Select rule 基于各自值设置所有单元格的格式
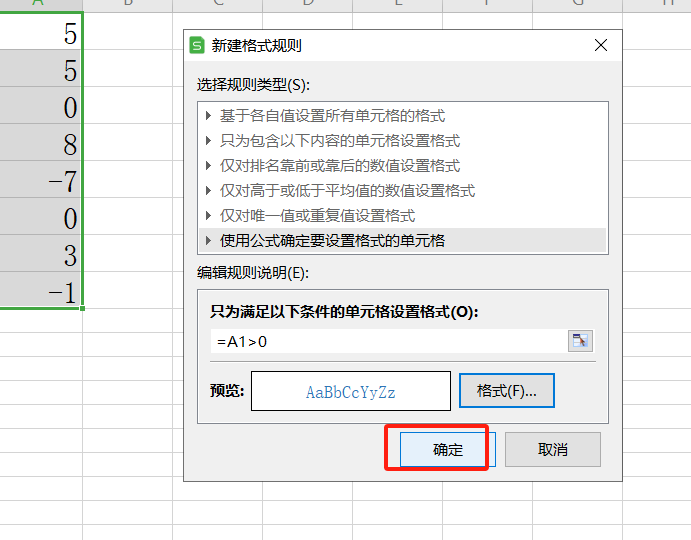Image resolution: width=691 pixels, height=540 pixels. [402, 116]
